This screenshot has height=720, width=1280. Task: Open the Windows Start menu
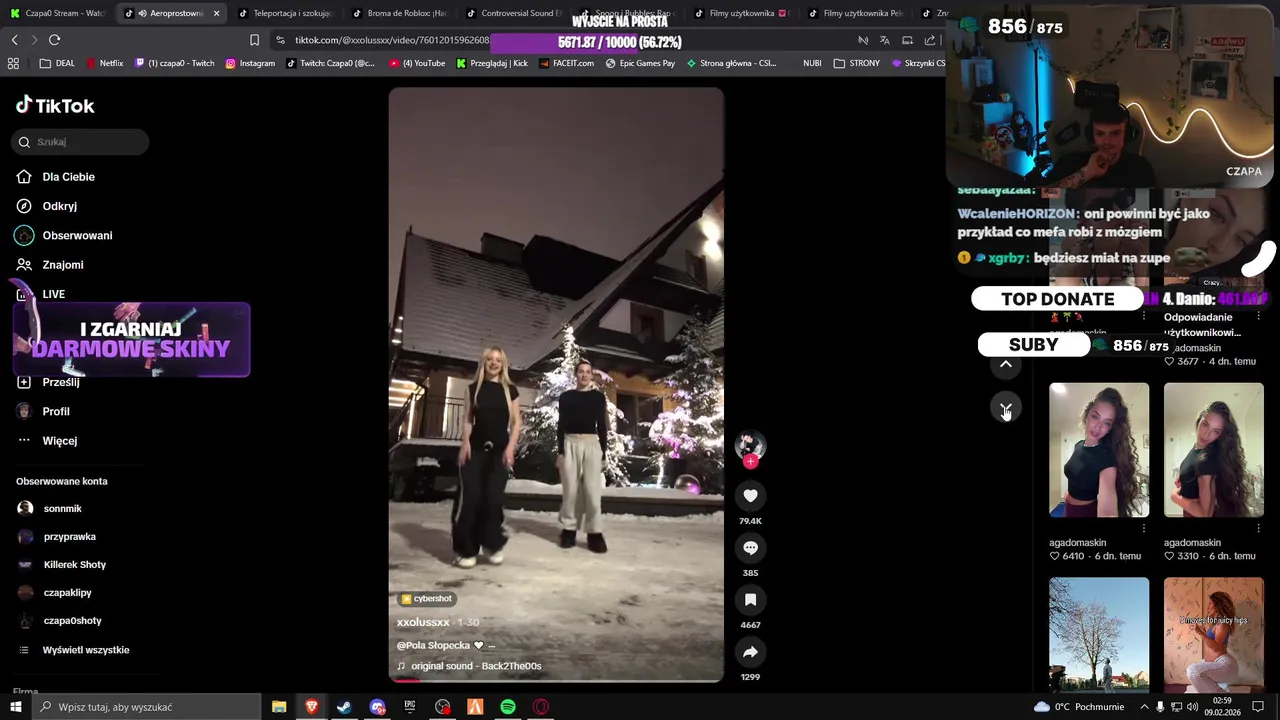(15, 707)
